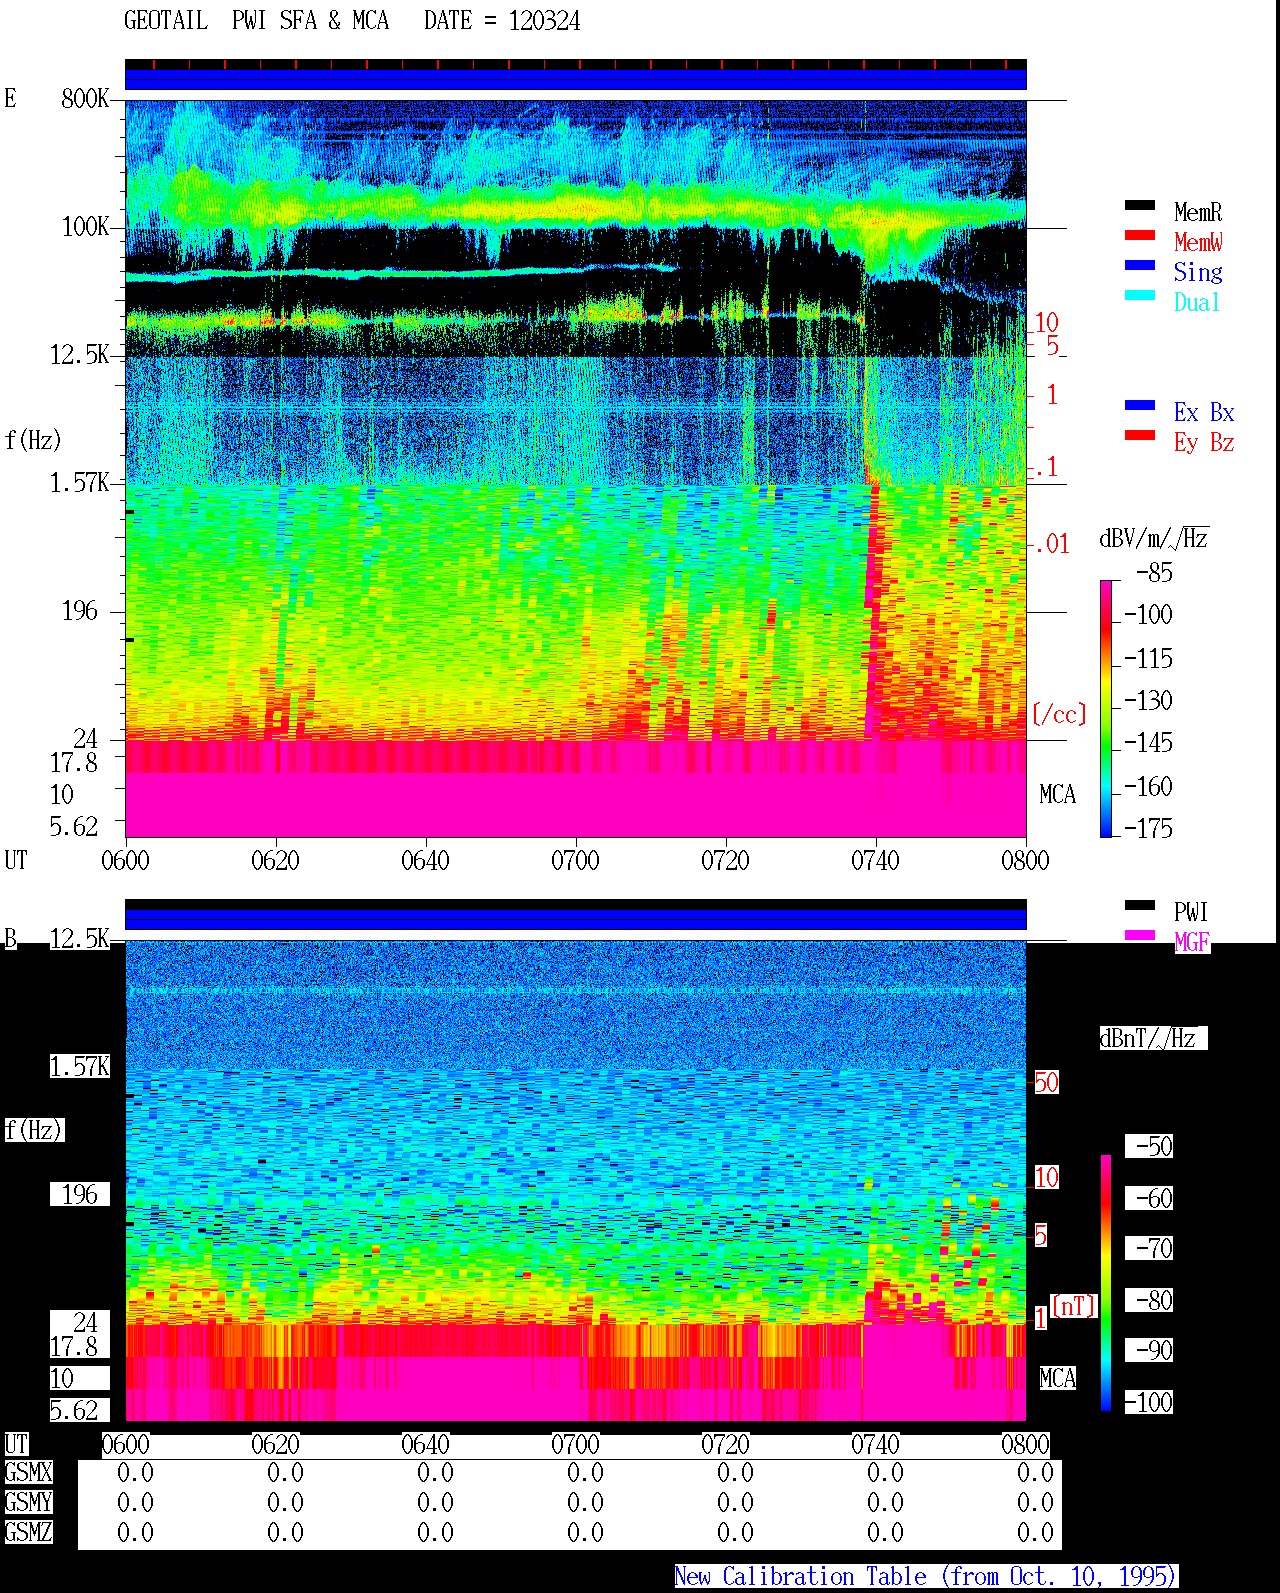Click the B panel 0800 time label
Viewport: 1280px width, 1593px height.
(1025, 1444)
